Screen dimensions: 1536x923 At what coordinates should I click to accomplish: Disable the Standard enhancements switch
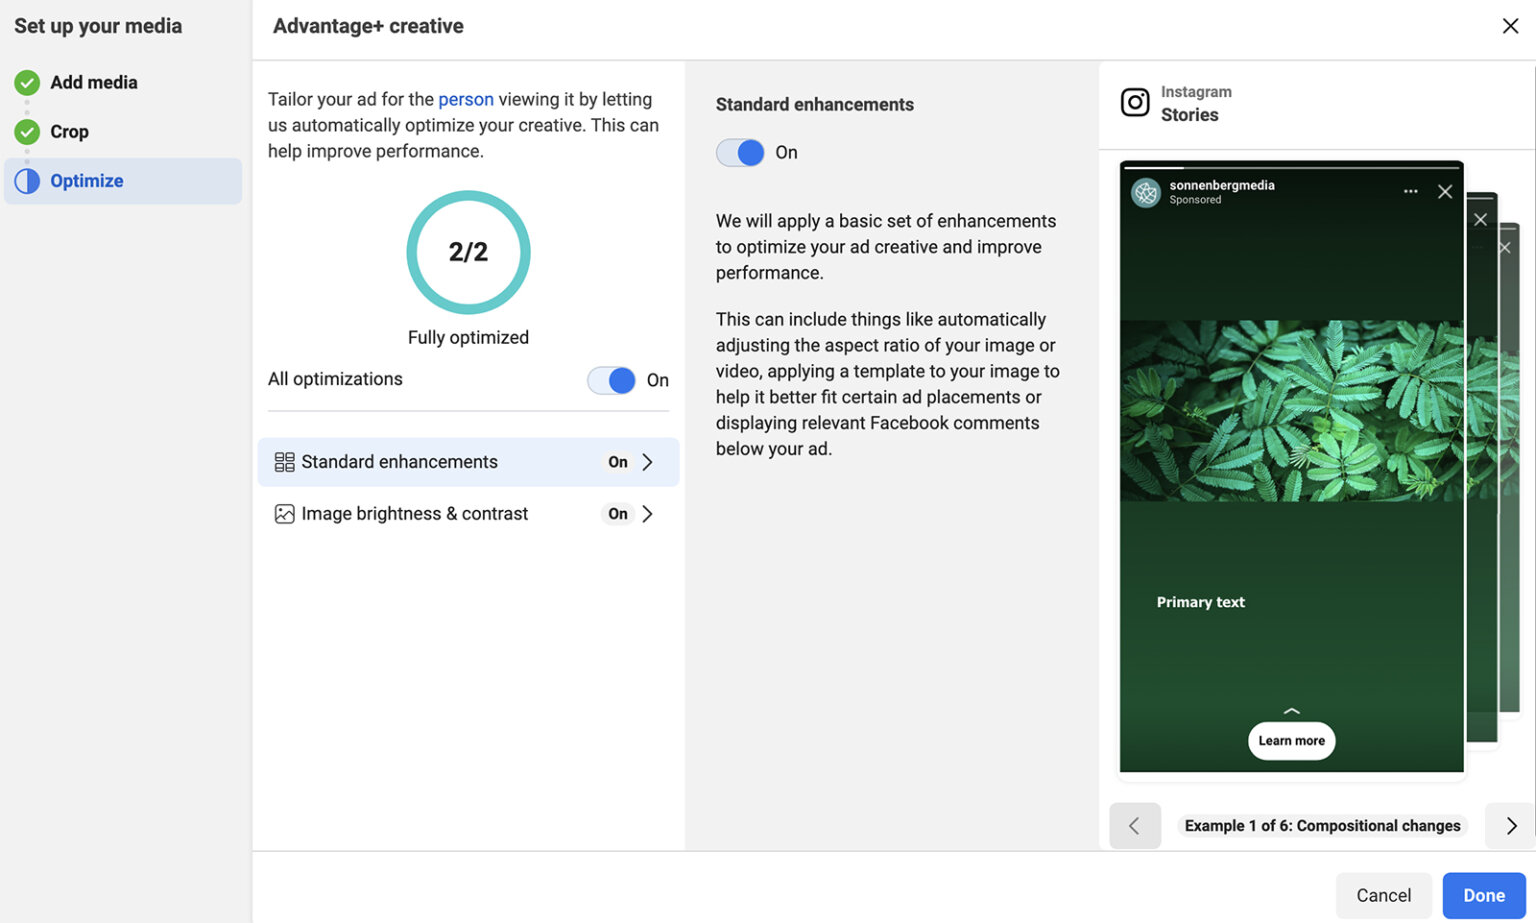click(x=739, y=152)
